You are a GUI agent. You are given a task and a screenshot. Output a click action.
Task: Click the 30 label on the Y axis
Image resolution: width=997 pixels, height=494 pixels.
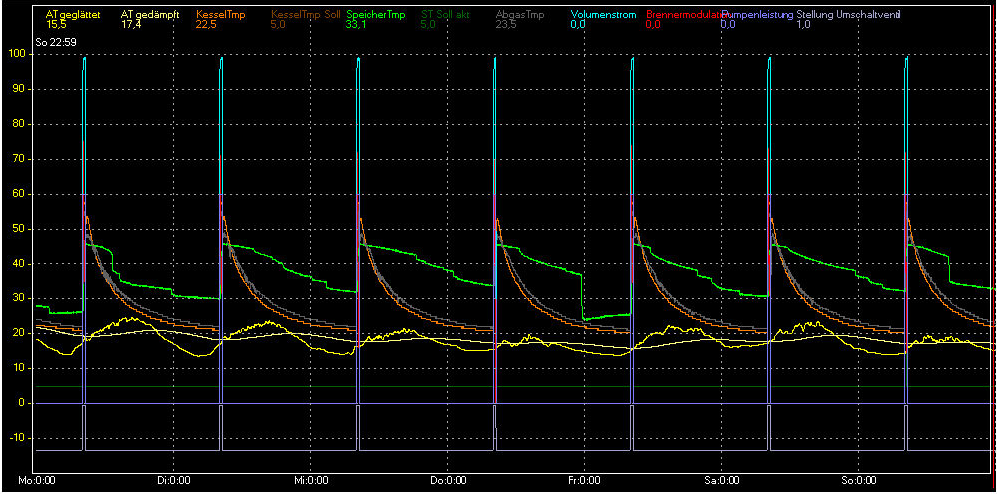point(17,298)
